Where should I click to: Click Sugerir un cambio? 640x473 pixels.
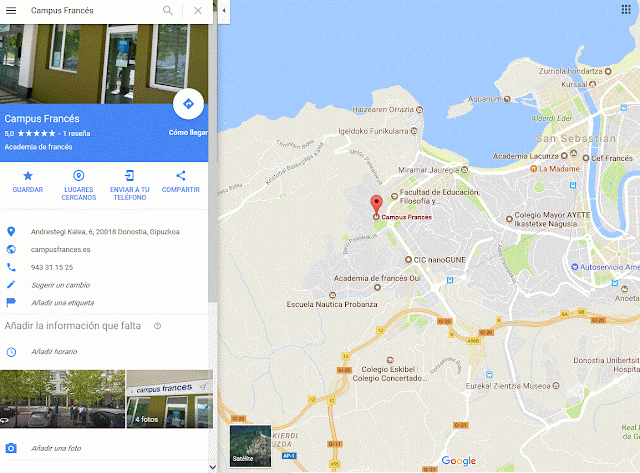click(60, 285)
